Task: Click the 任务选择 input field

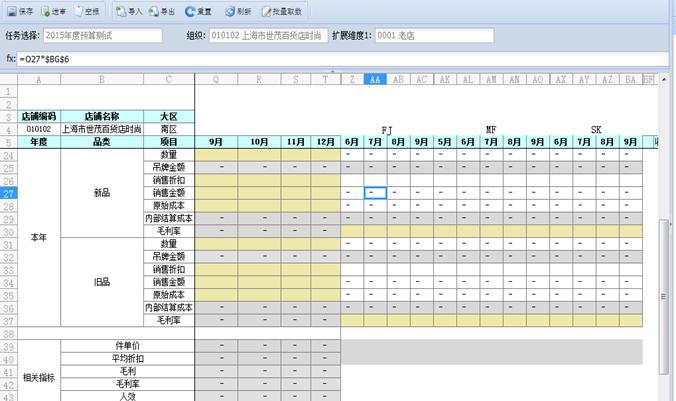Action: click(x=103, y=35)
